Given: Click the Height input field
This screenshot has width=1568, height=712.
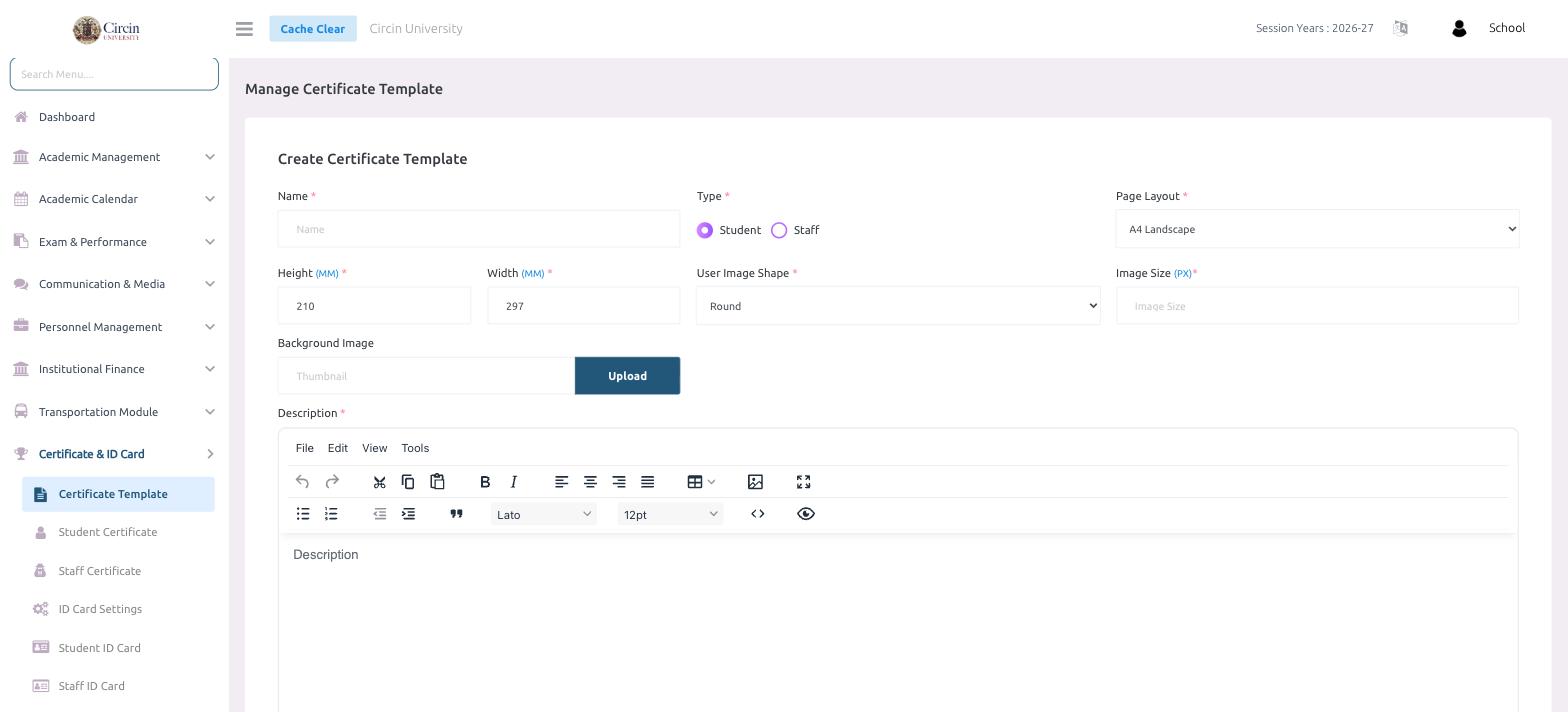Looking at the screenshot, I should [374, 306].
